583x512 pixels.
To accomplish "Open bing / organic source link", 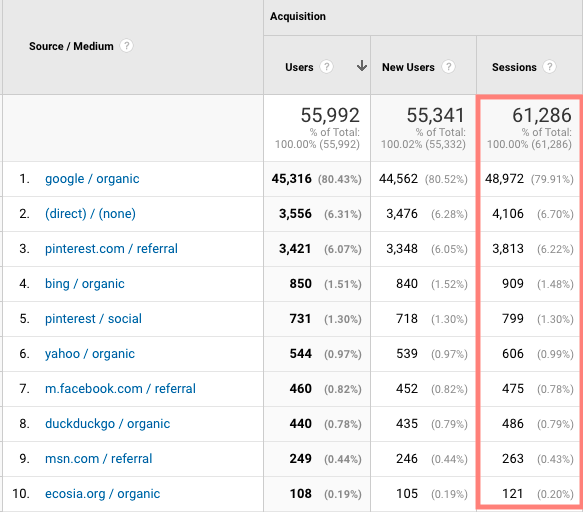I will (x=85, y=284).
